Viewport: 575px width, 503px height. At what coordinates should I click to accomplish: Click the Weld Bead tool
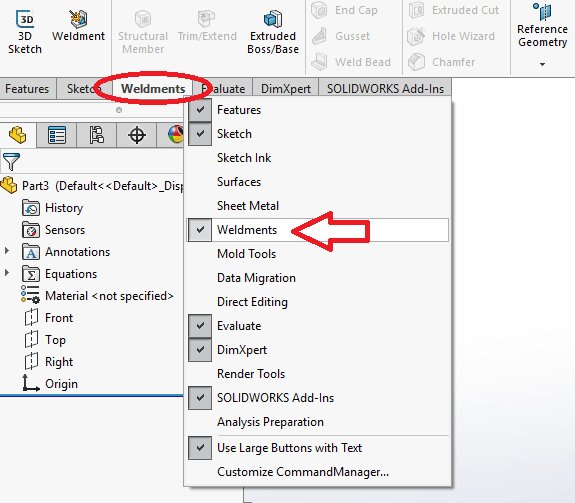[x=351, y=62]
